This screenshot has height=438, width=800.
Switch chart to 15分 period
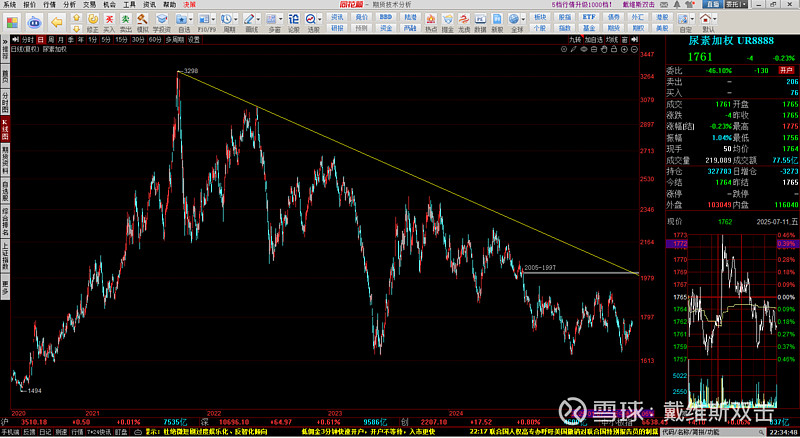(121, 40)
